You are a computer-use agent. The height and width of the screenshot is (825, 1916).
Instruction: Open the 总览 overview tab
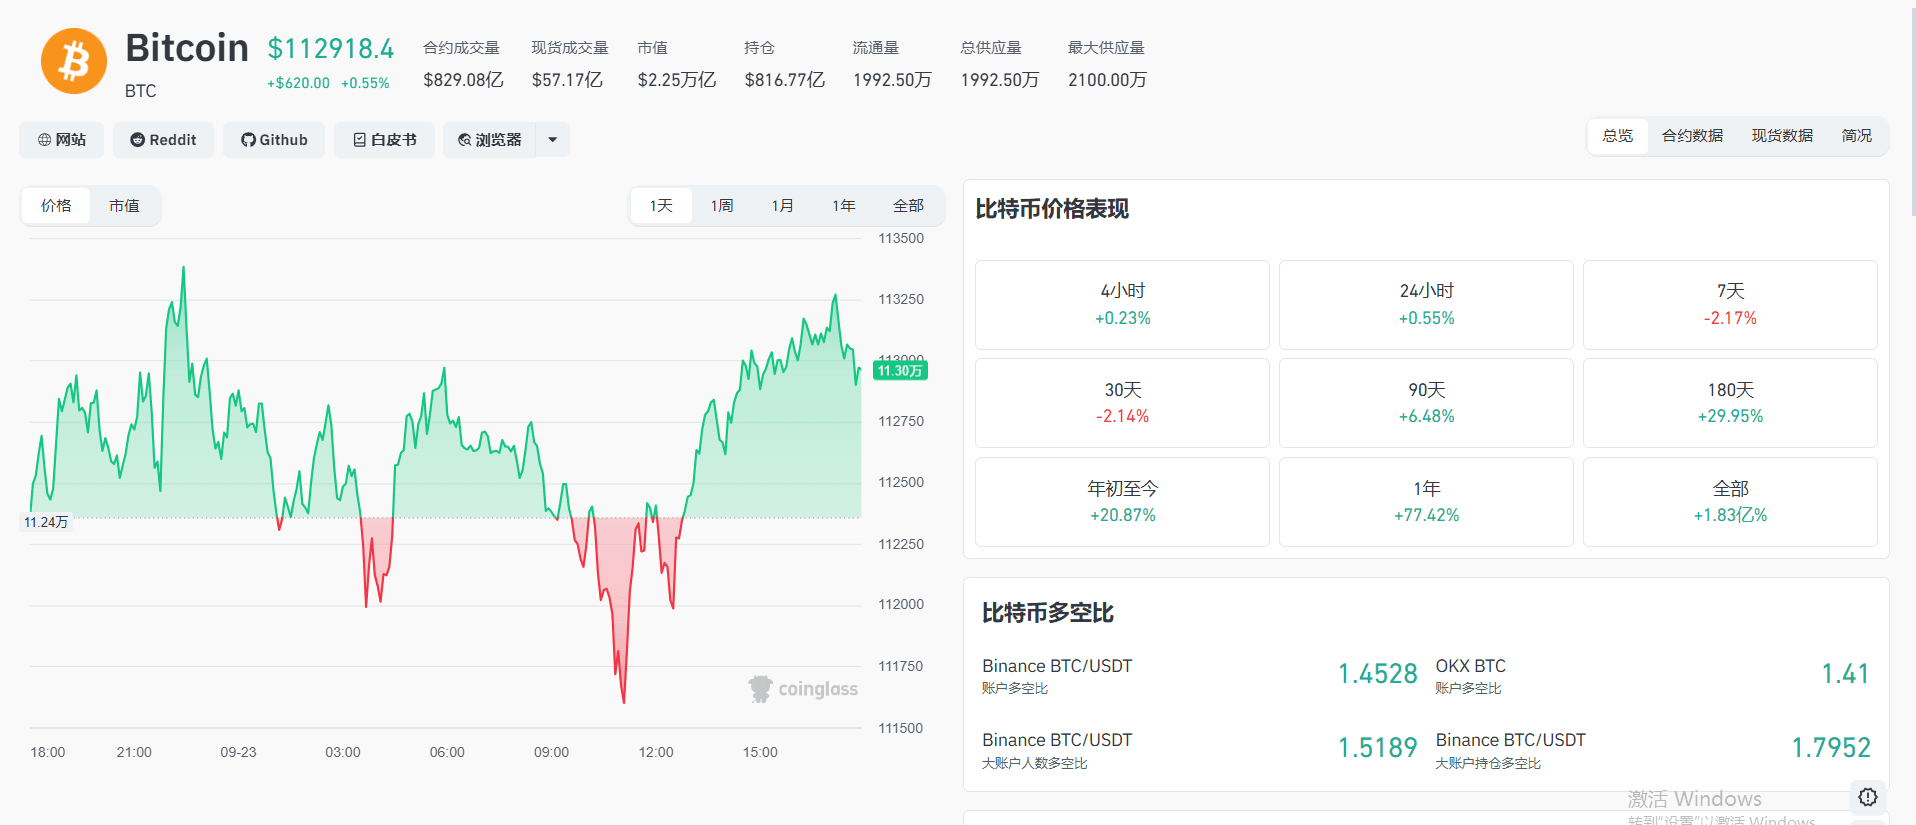(x=1617, y=136)
